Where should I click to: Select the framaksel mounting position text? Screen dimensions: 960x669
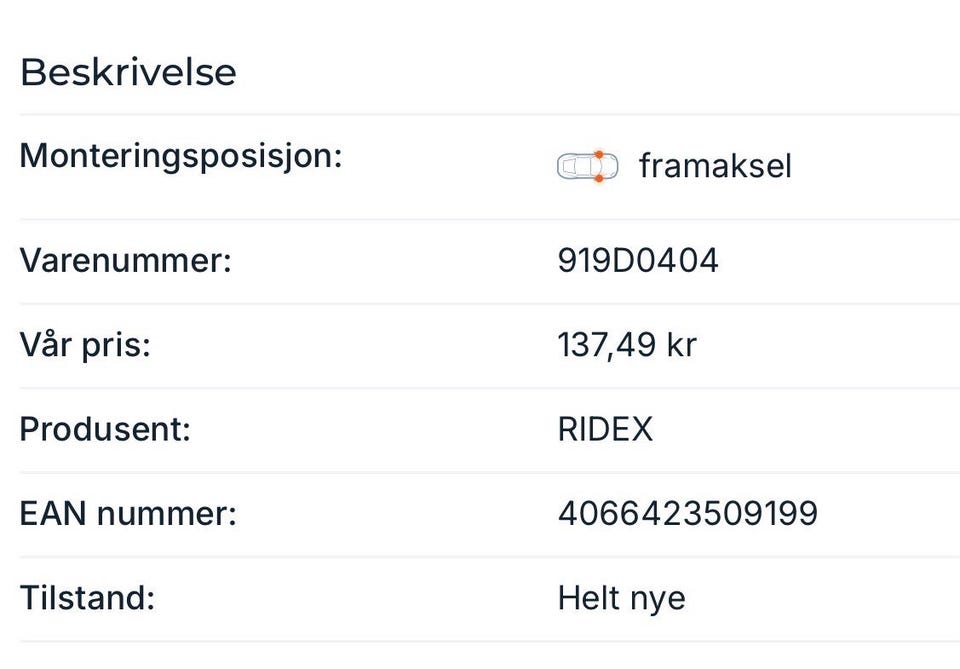pyautogui.click(x=715, y=166)
